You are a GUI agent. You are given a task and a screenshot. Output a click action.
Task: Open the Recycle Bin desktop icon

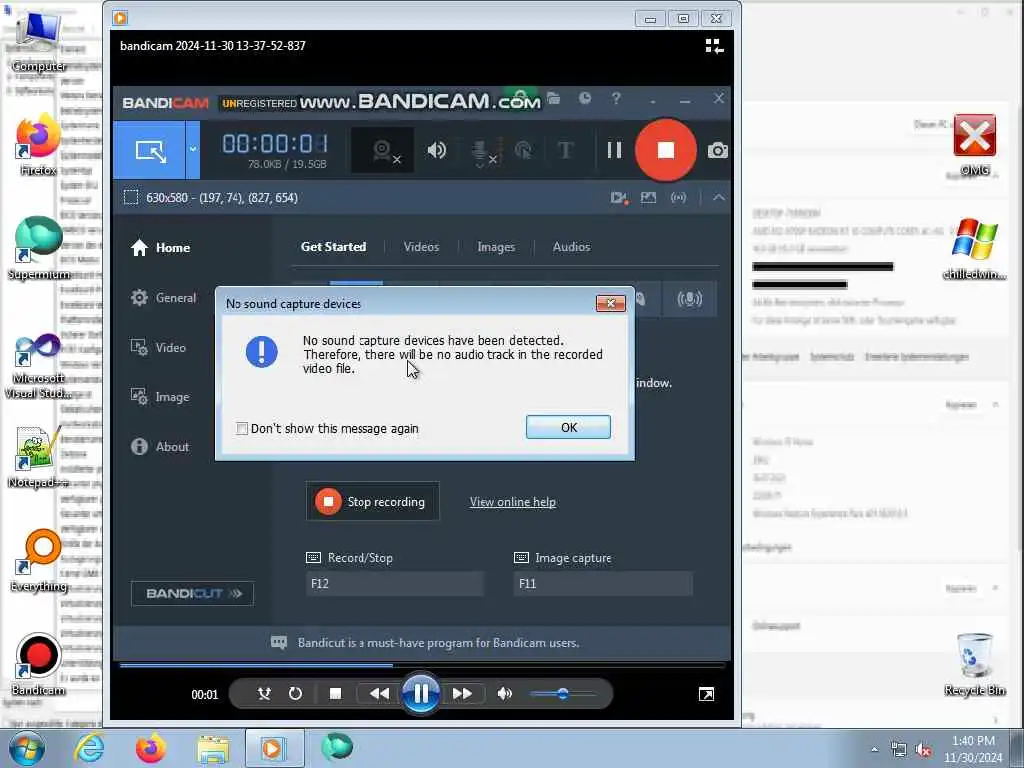click(974, 665)
